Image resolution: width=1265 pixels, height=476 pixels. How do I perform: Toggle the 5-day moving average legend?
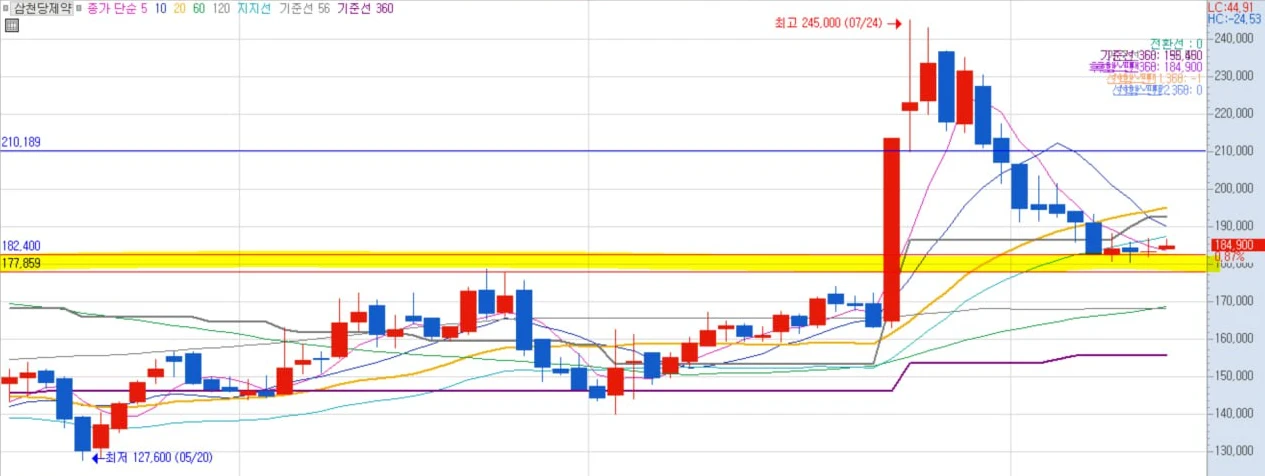[146, 8]
